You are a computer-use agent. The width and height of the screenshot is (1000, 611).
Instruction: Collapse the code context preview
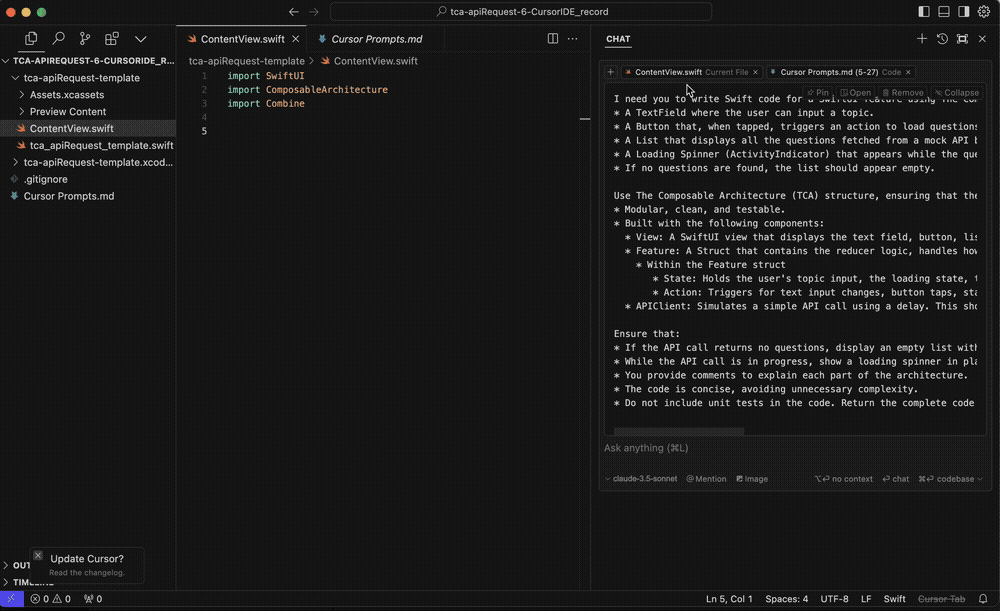957,92
